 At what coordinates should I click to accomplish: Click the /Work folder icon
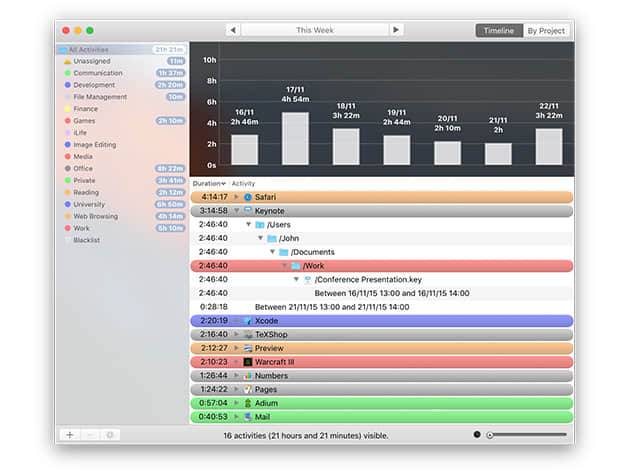click(296, 266)
